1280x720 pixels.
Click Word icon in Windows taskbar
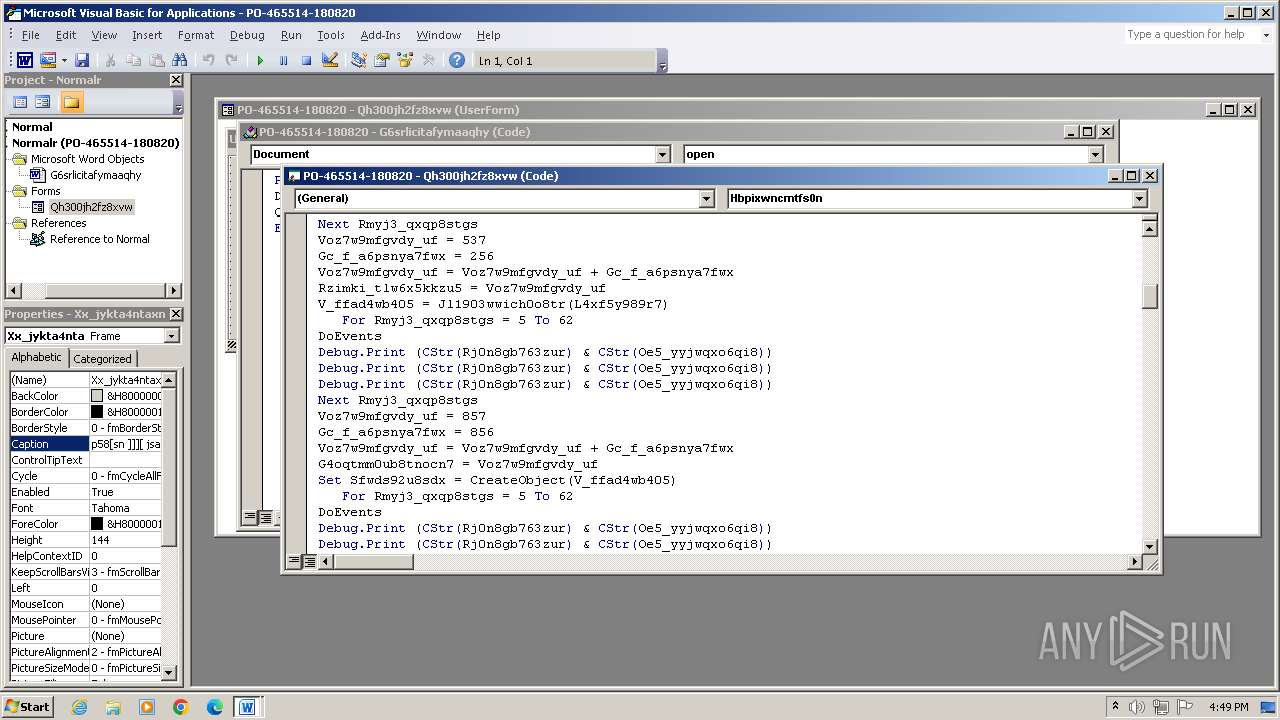coord(247,707)
